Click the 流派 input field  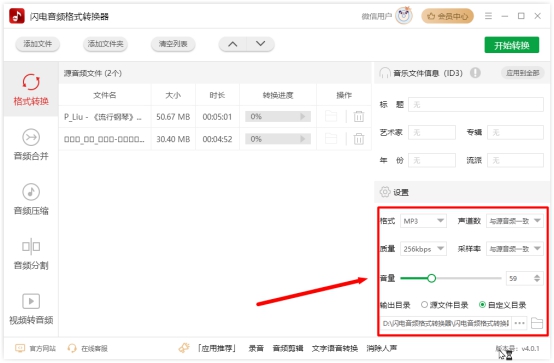tap(515, 160)
